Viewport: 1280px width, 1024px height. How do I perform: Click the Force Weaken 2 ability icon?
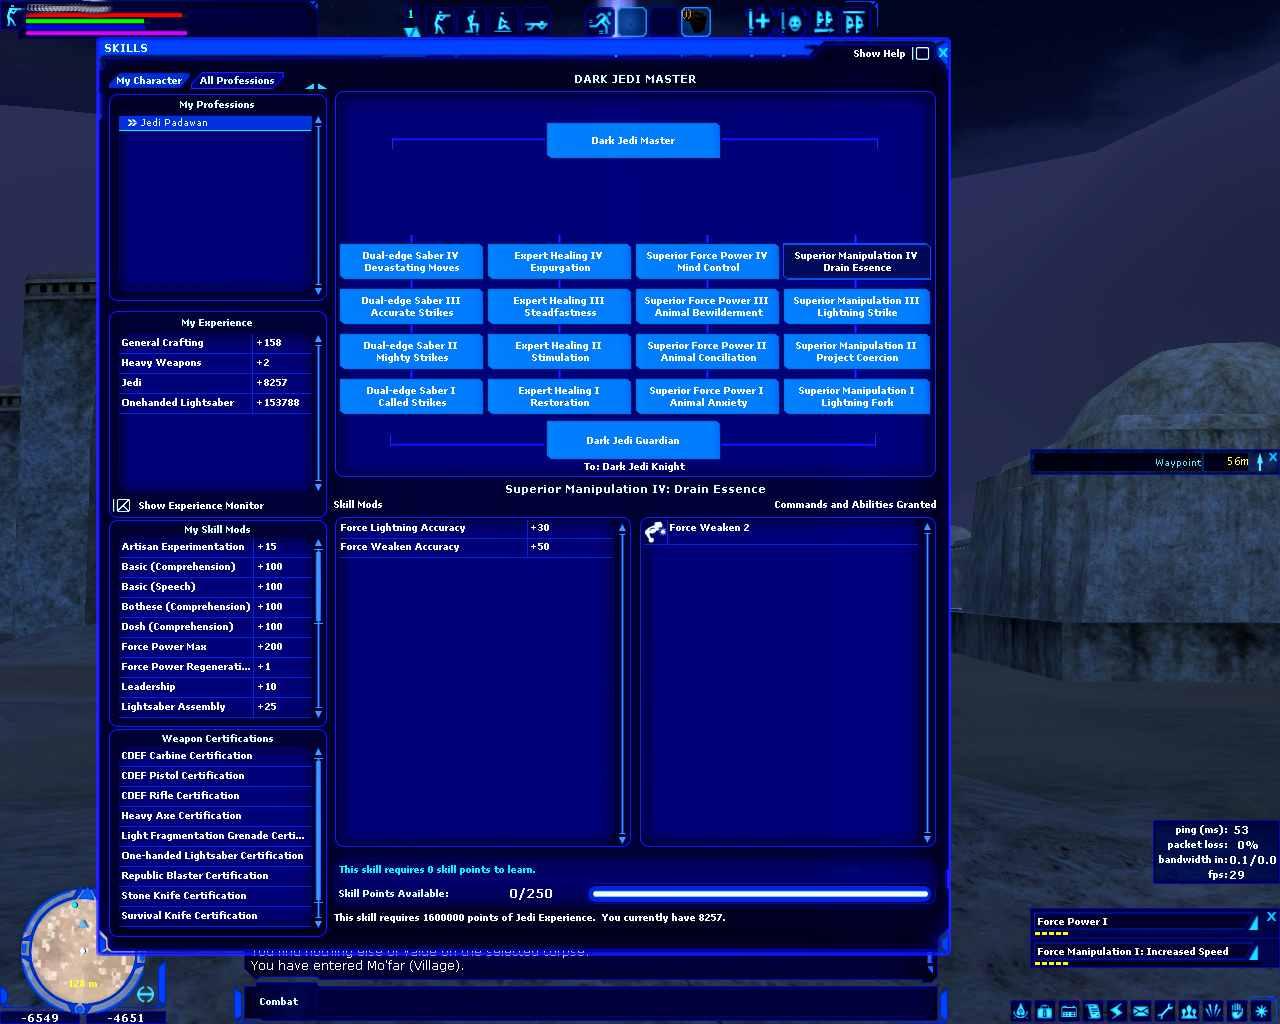click(655, 532)
